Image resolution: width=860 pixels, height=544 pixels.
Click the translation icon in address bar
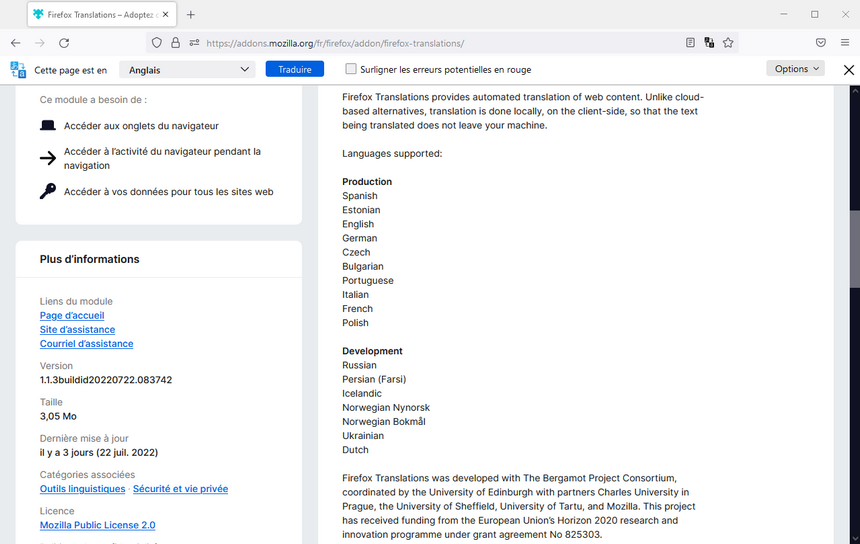[709, 43]
